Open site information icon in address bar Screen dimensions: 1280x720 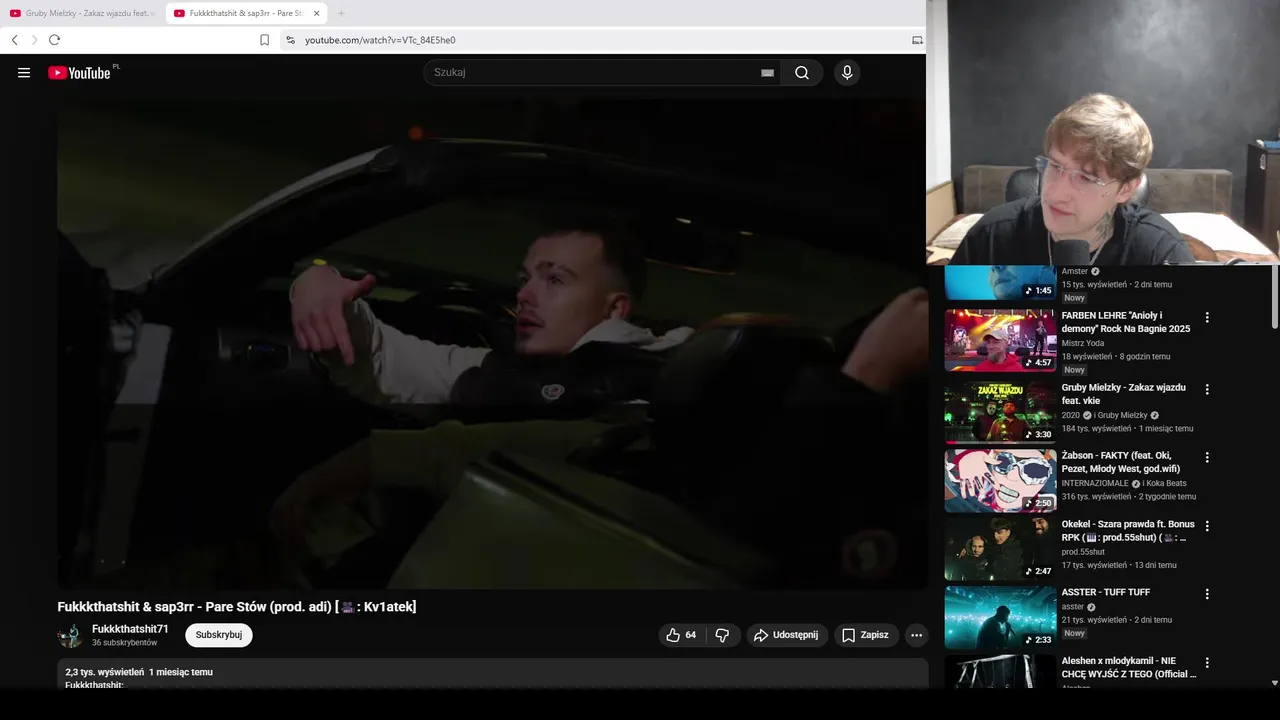[290, 40]
